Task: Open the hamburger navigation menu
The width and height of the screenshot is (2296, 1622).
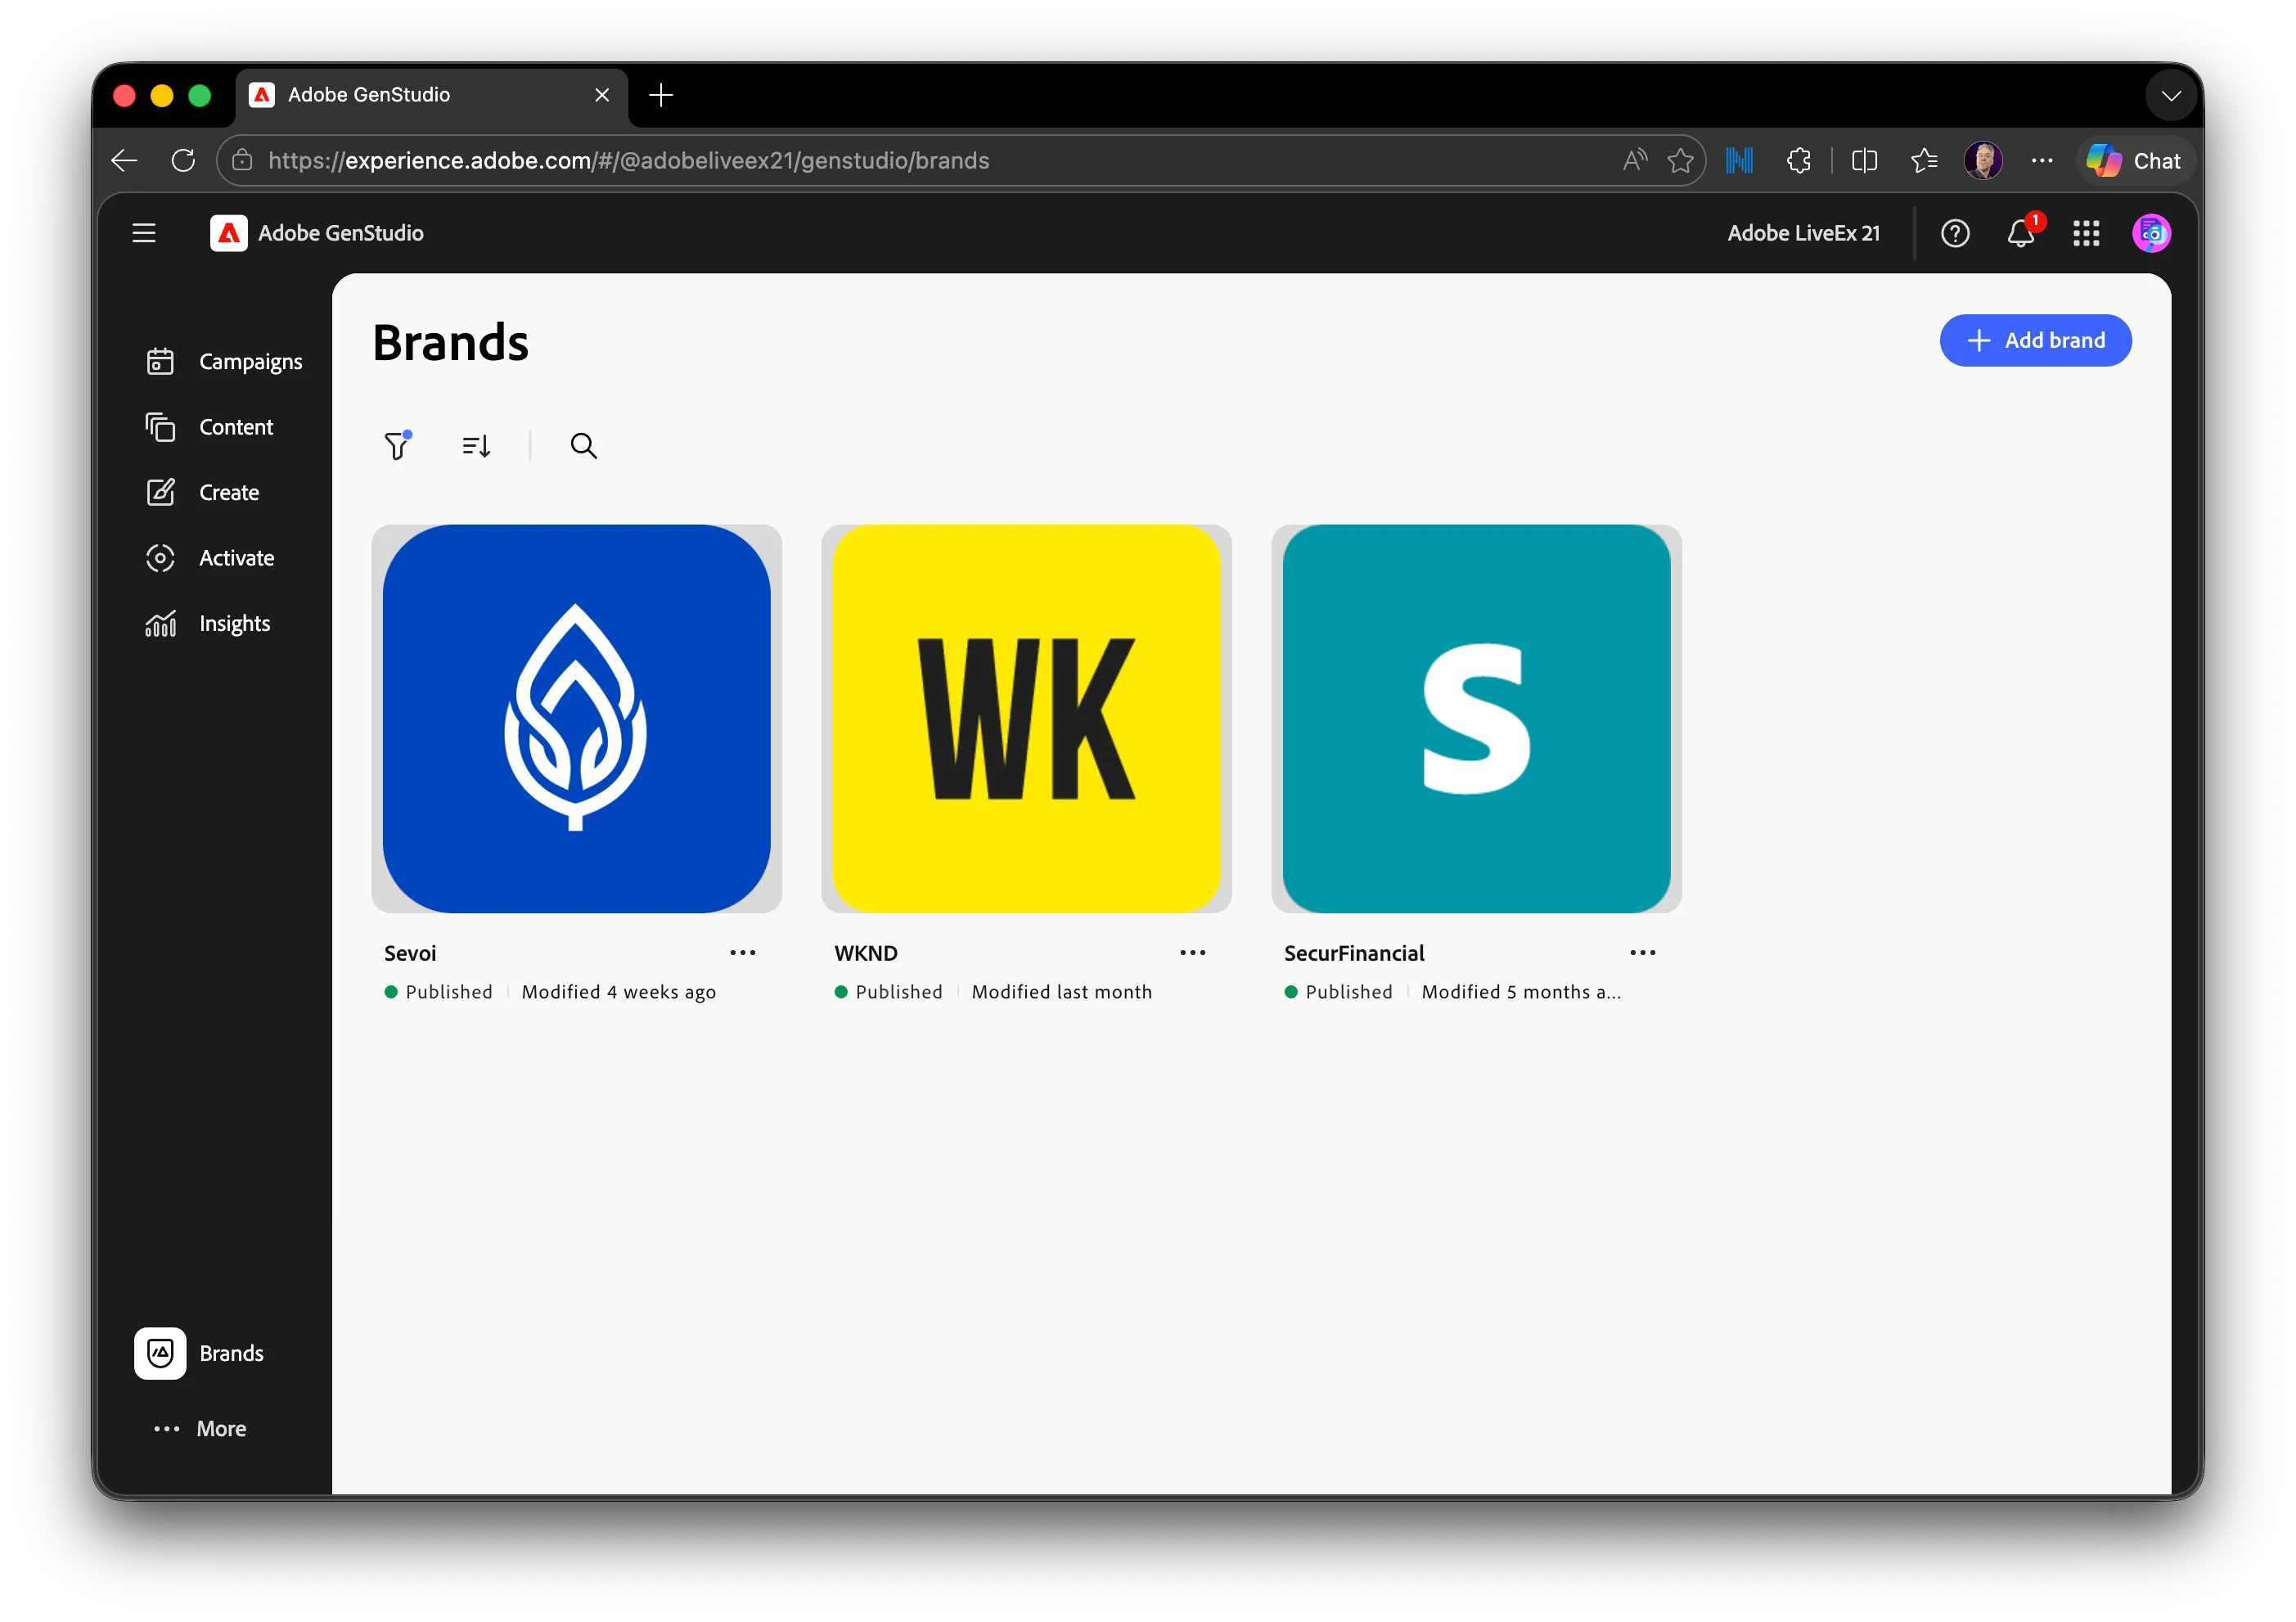Action: pyautogui.click(x=144, y=233)
